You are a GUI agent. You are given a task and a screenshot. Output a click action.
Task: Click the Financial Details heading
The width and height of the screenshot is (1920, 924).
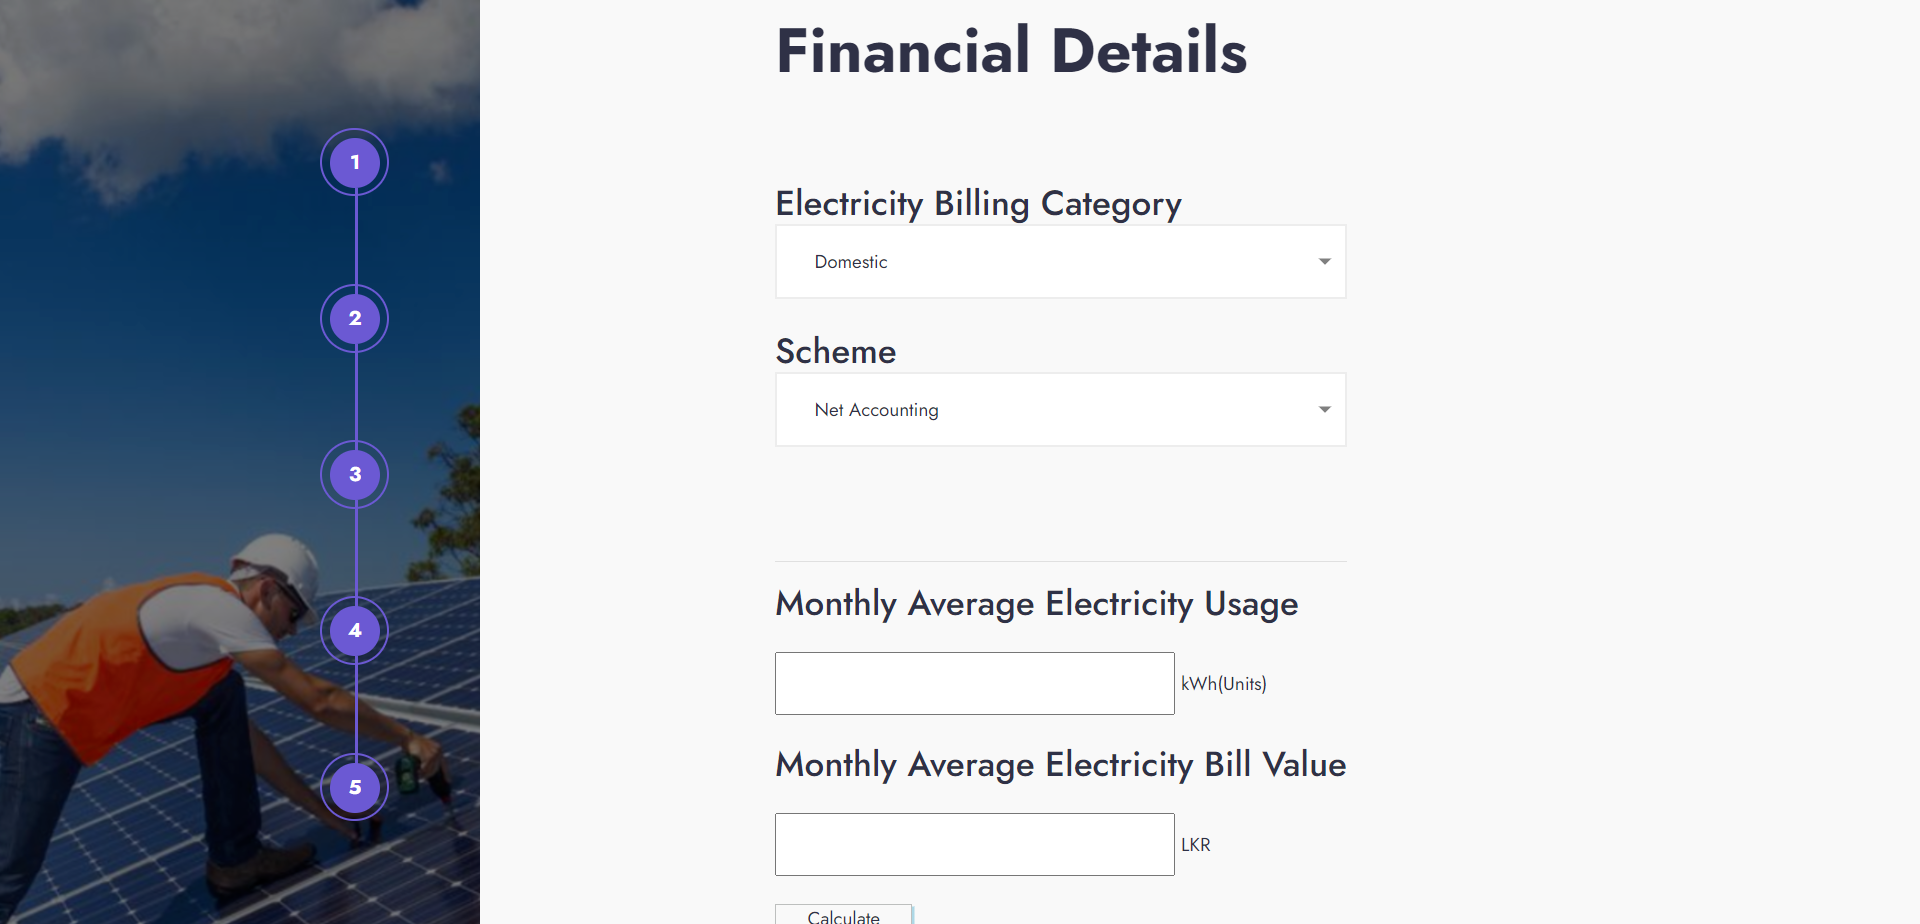pyautogui.click(x=1012, y=51)
